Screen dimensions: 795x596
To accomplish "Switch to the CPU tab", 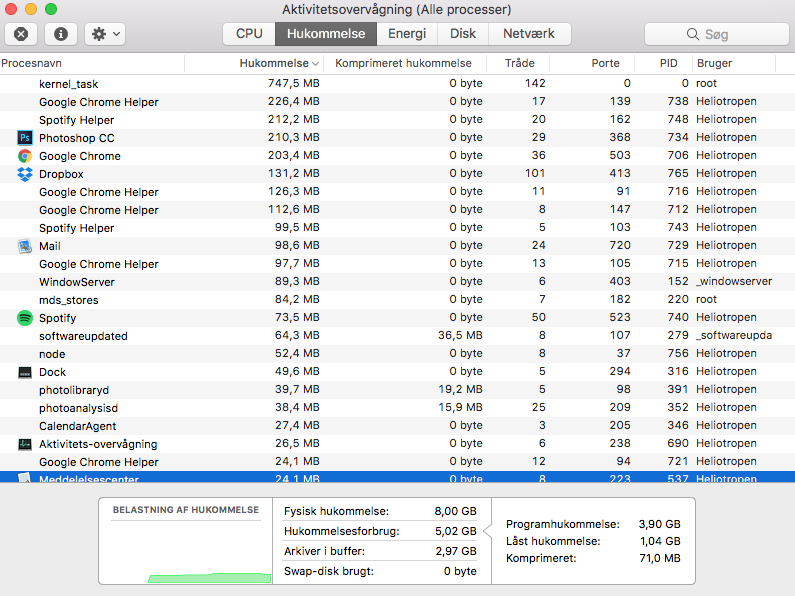I will [x=249, y=34].
